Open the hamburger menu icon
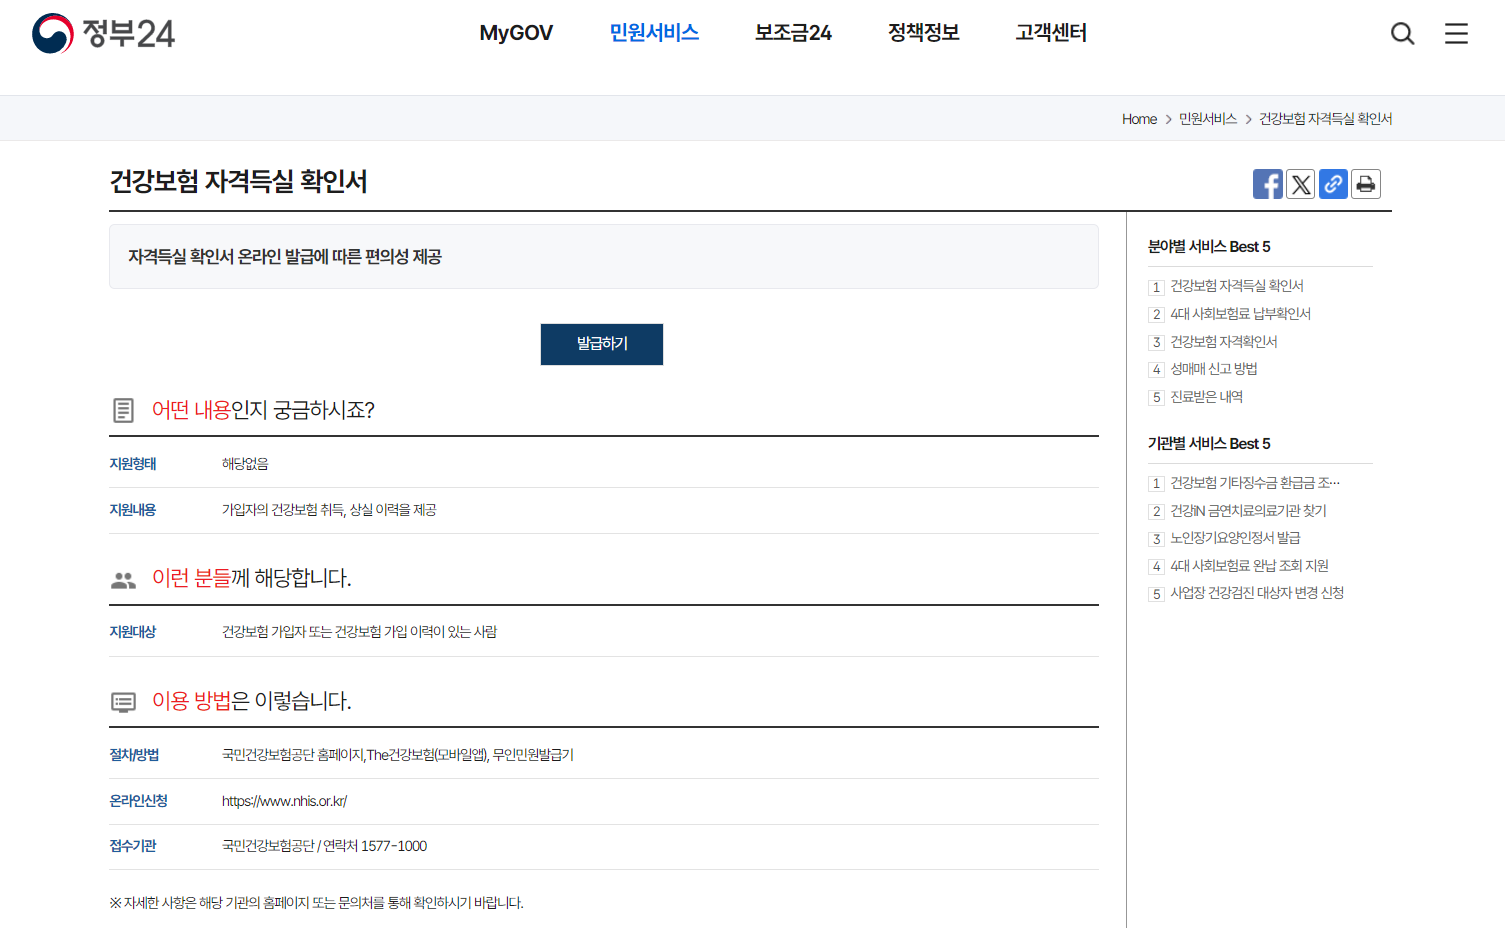The image size is (1505, 928). 1456,33
